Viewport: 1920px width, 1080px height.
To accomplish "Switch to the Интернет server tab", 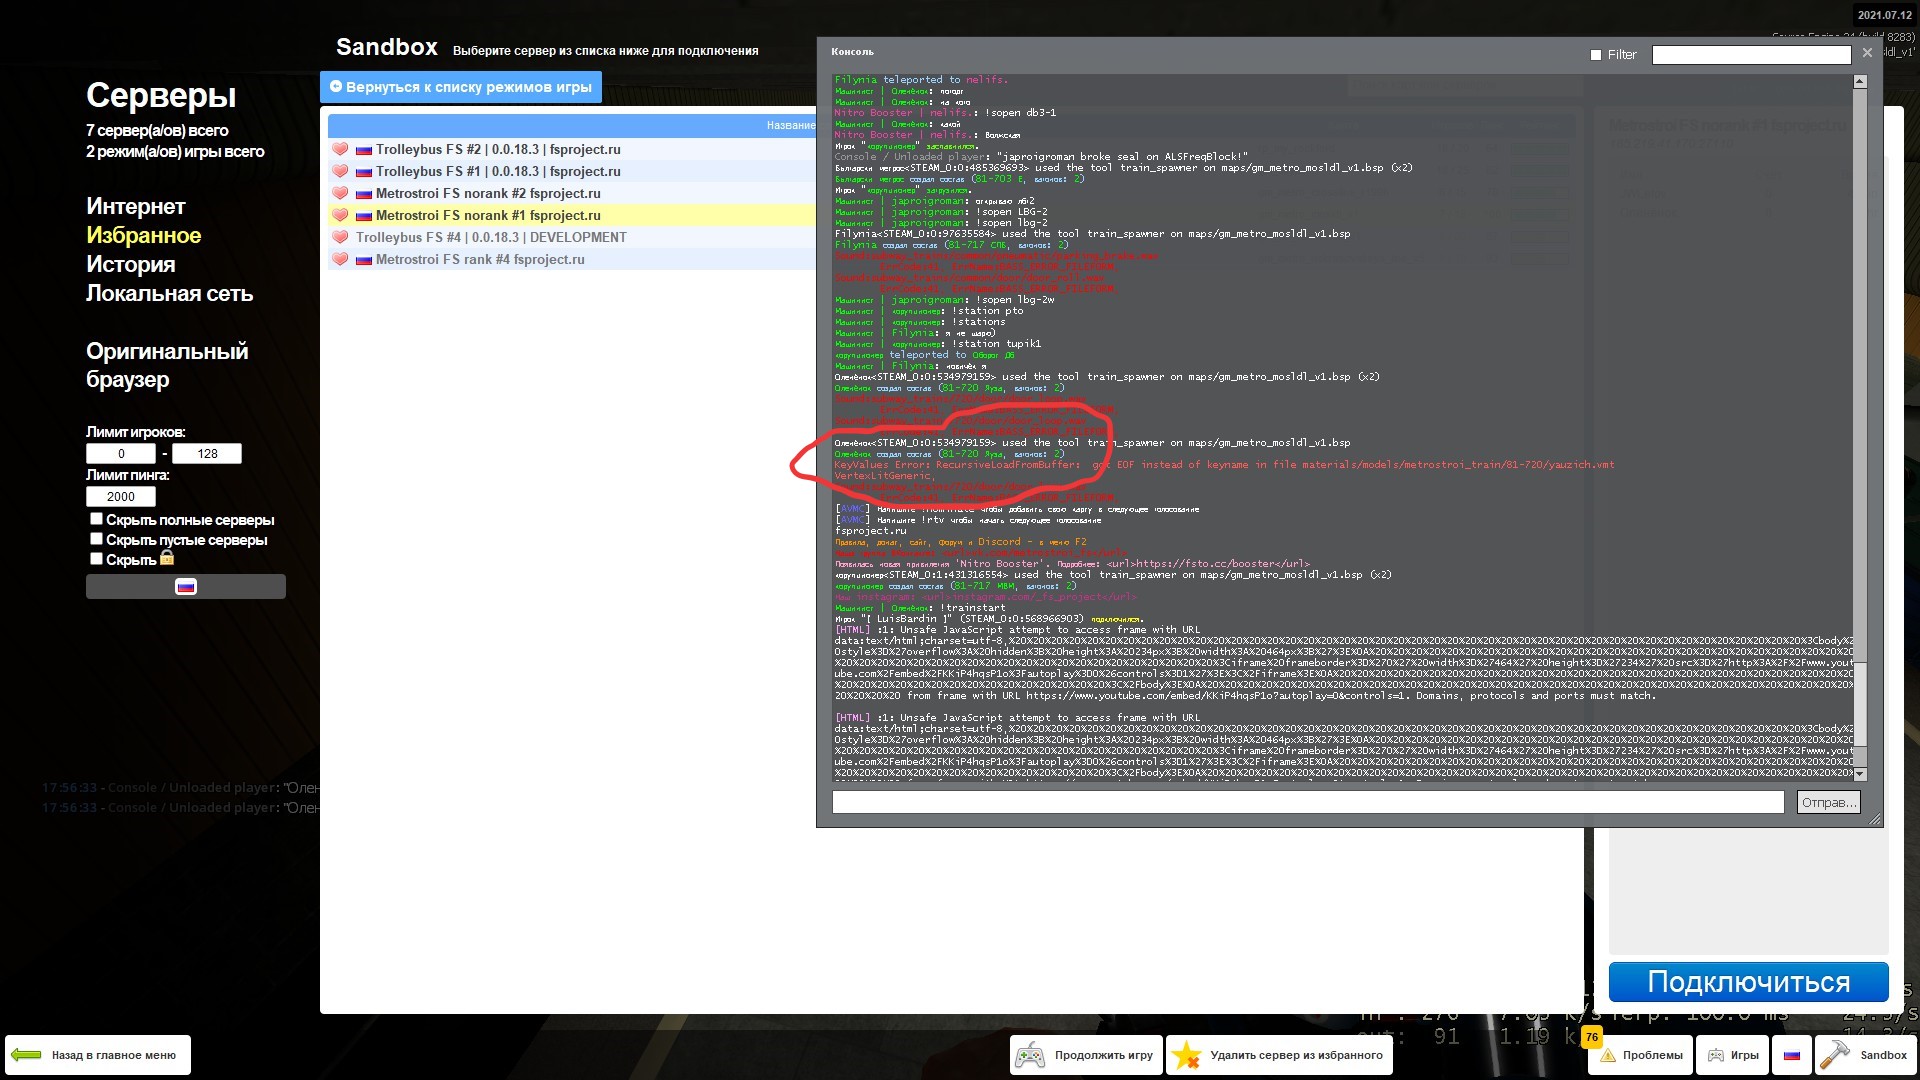I will [x=136, y=206].
